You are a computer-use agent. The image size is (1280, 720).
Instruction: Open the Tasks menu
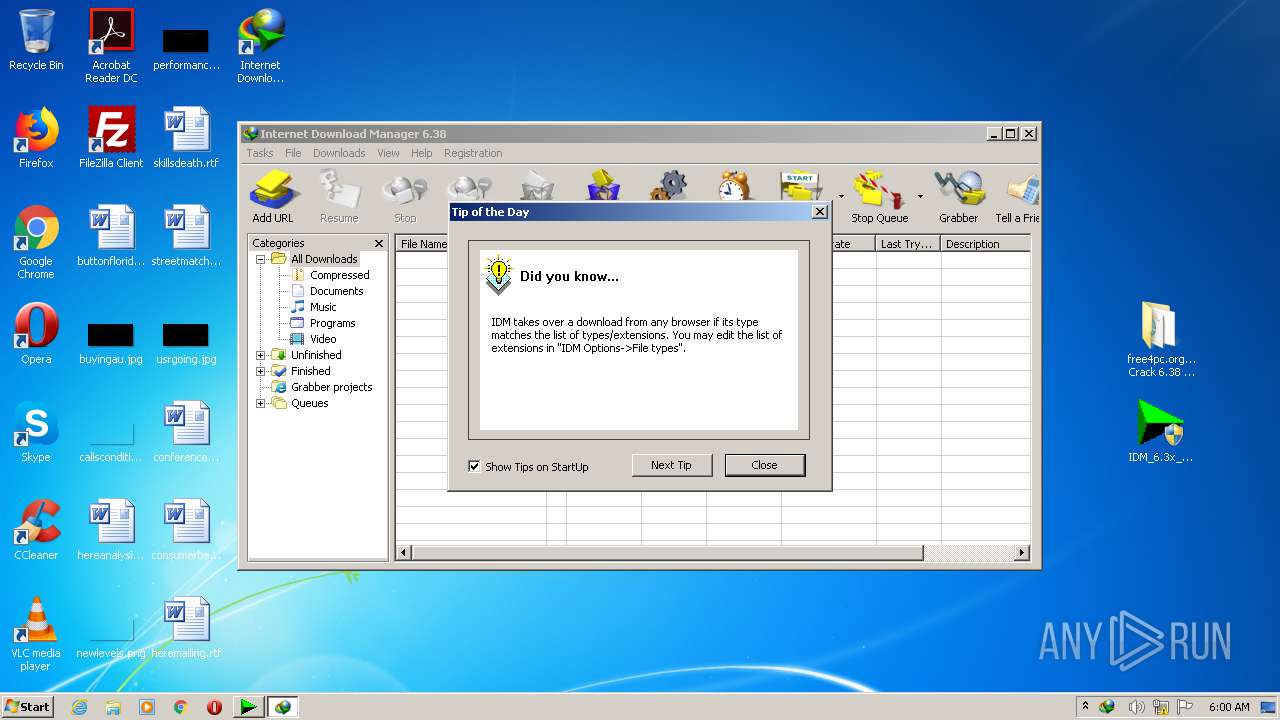pyautogui.click(x=260, y=153)
